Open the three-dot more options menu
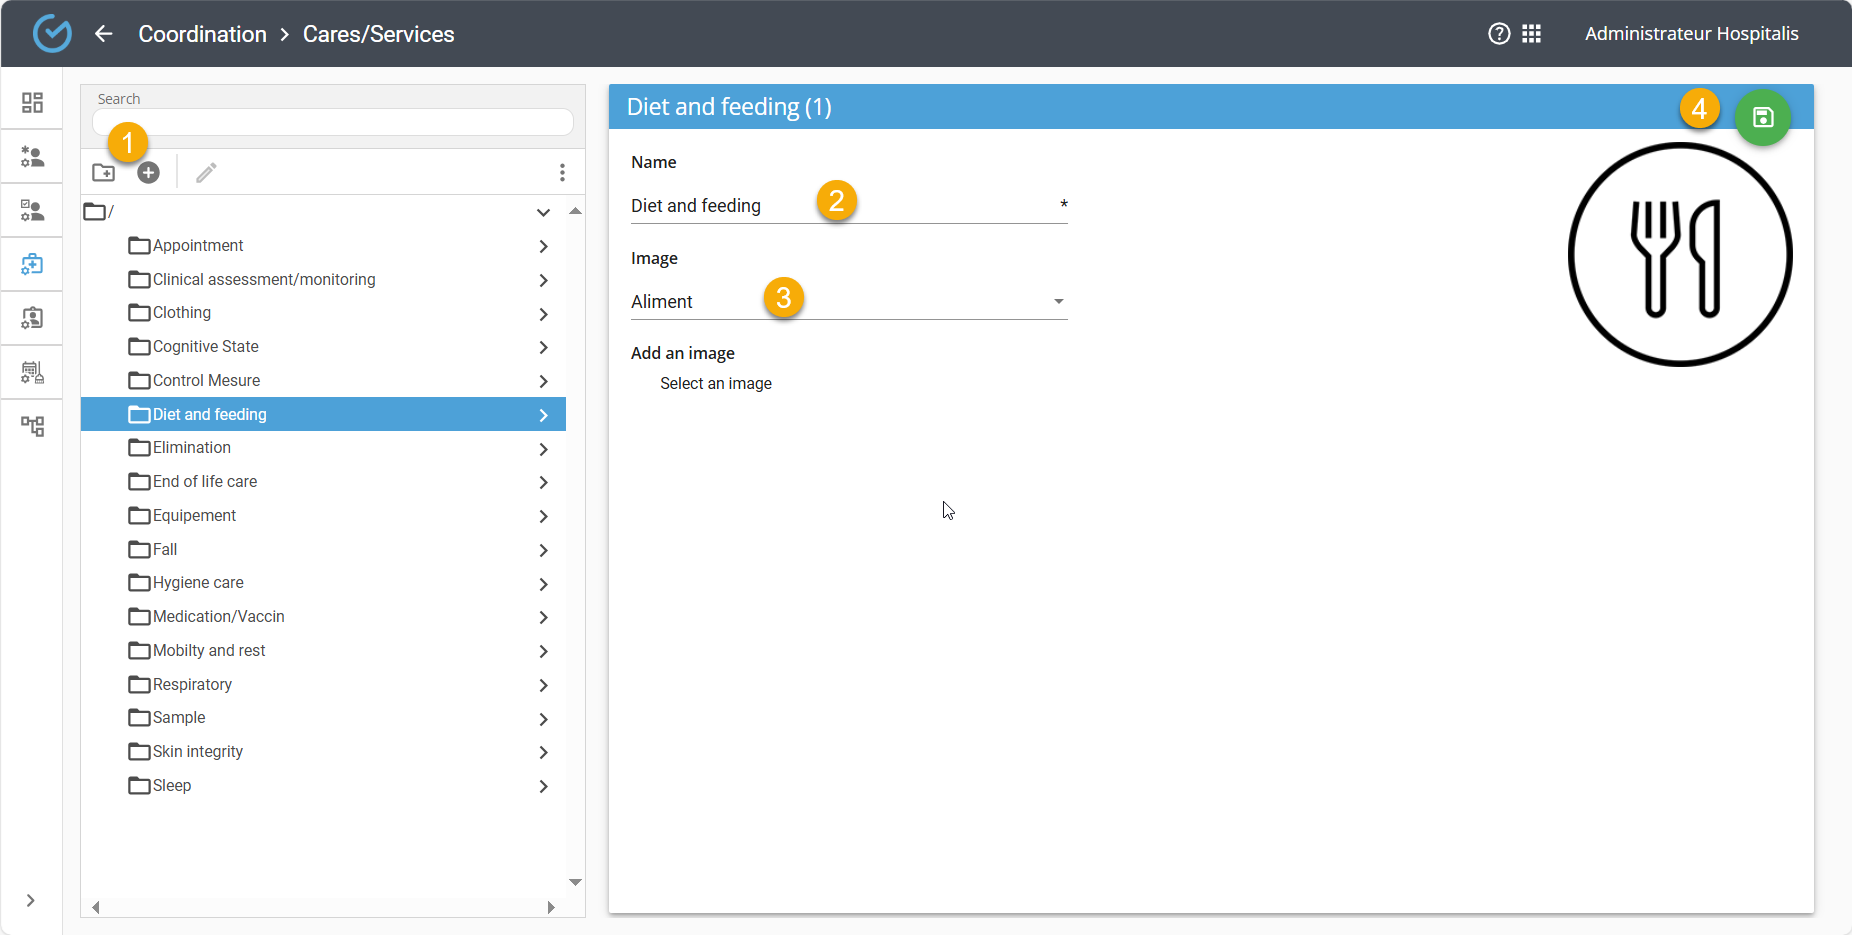The width and height of the screenshot is (1852, 935). [x=562, y=173]
